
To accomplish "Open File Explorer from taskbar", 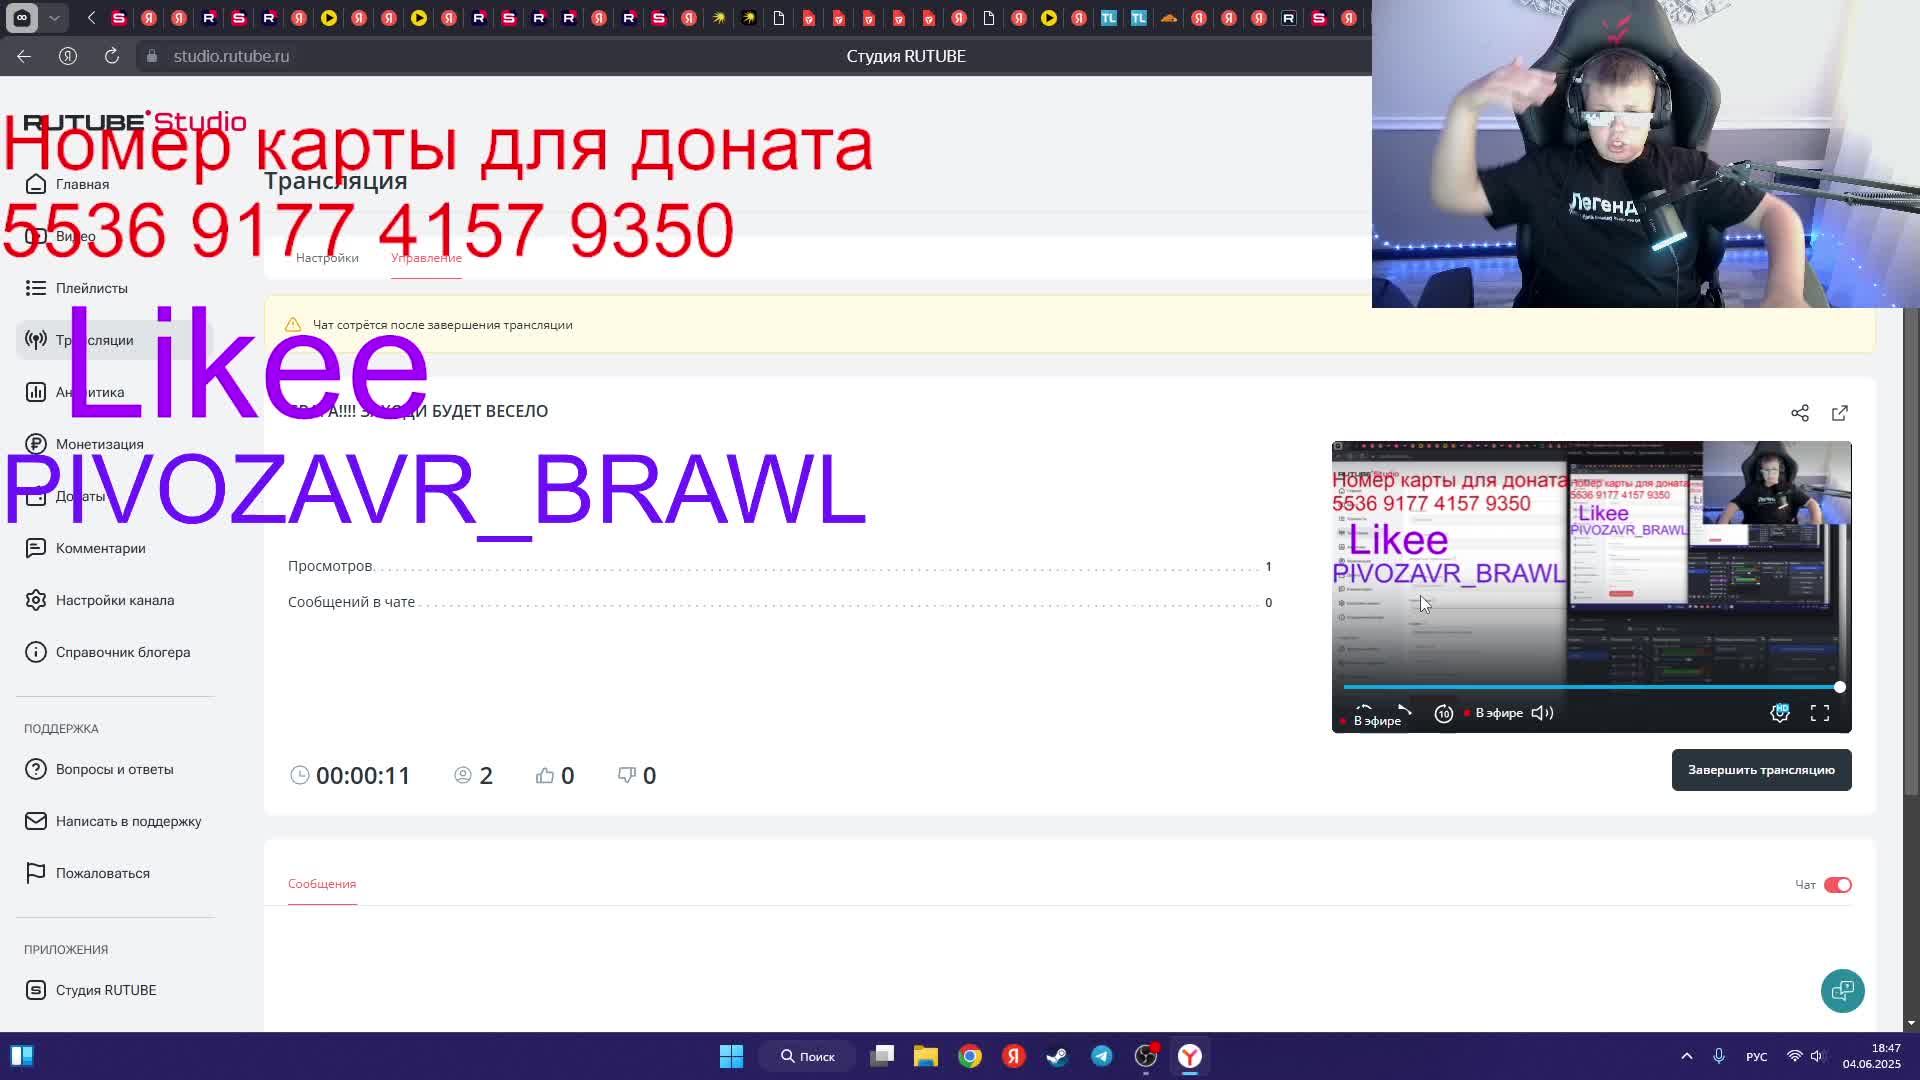I will click(925, 1056).
